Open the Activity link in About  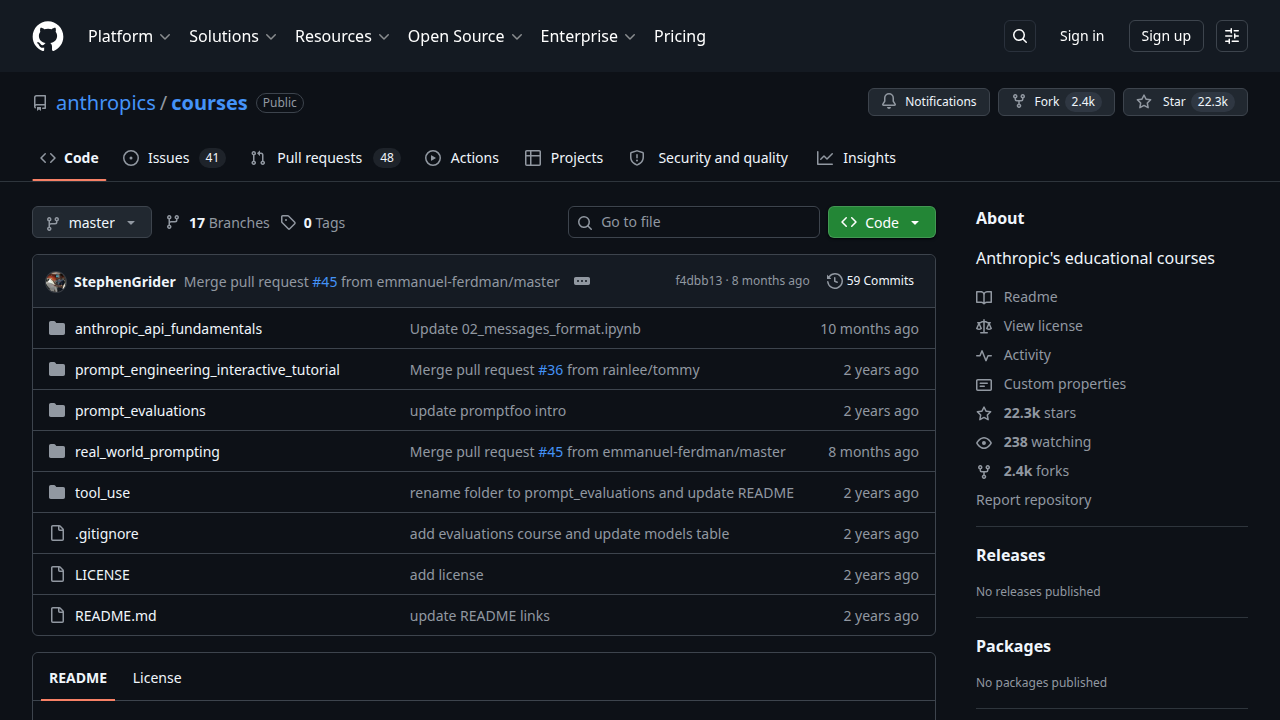pyautogui.click(x=1013, y=355)
